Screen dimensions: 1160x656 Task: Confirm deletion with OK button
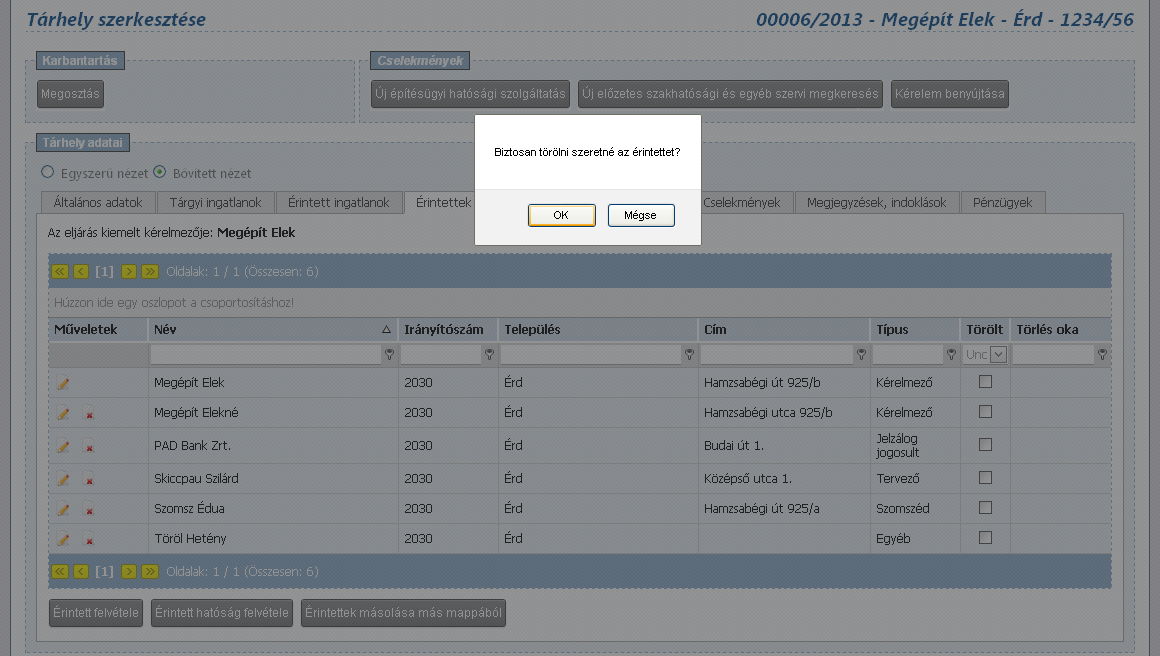[562, 215]
